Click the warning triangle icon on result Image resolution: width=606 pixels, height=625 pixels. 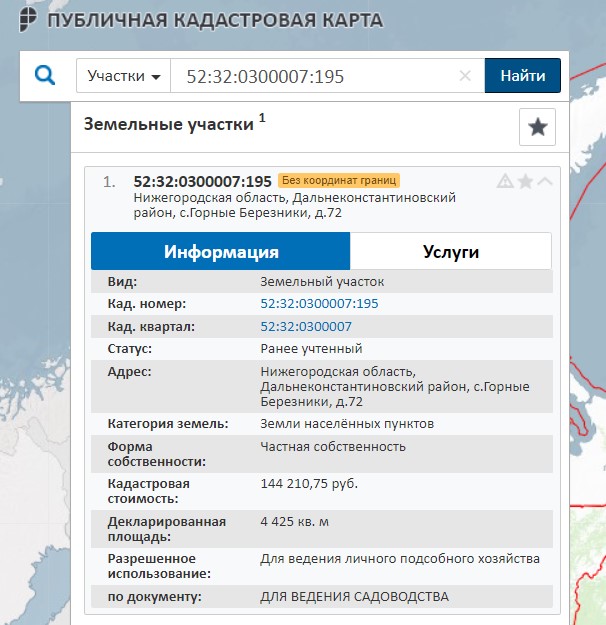(x=505, y=181)
